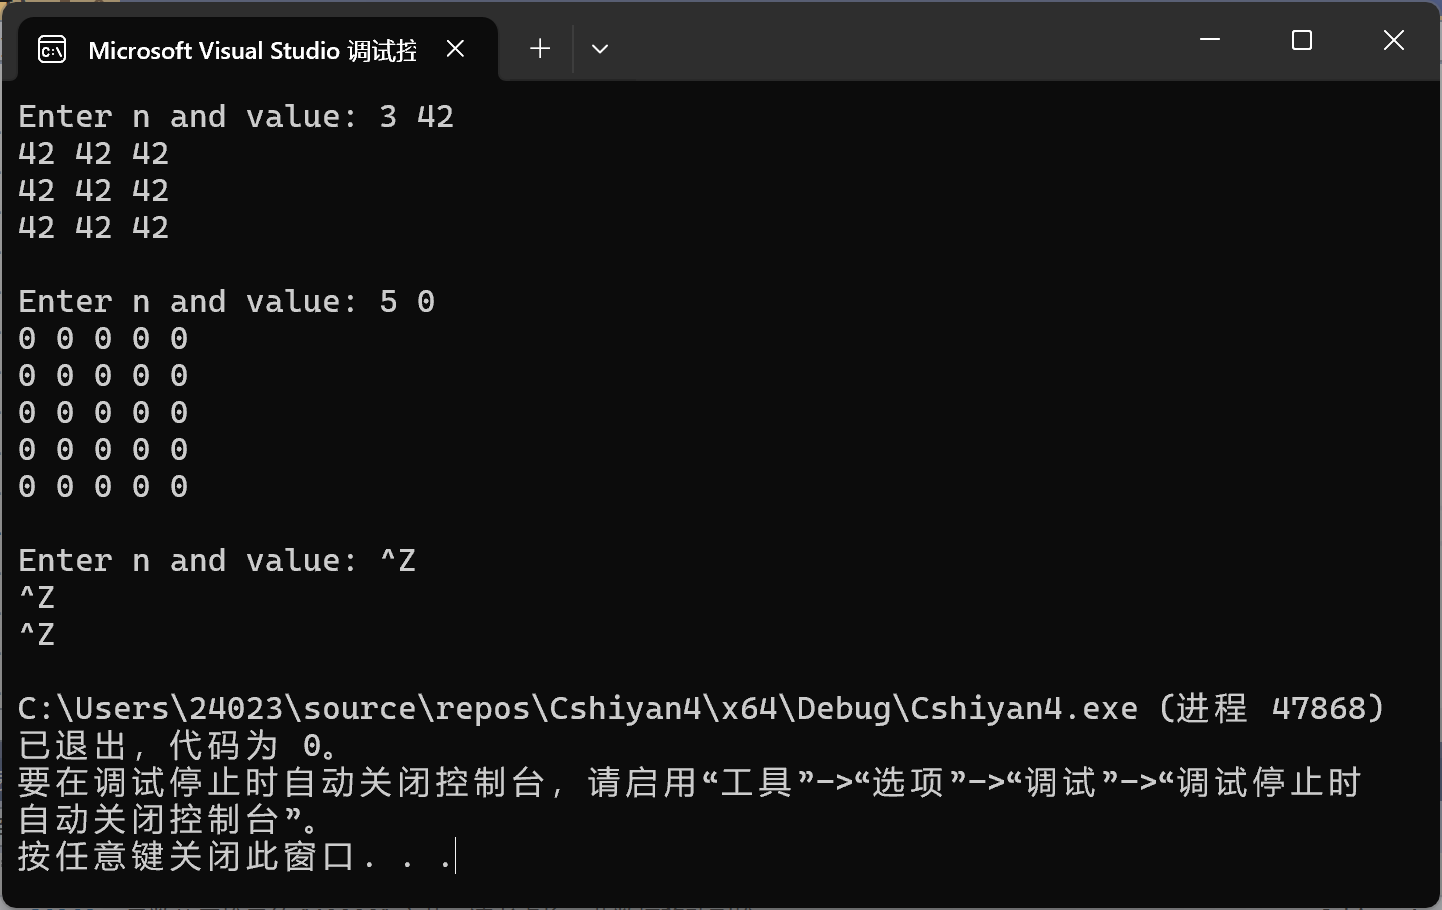Click the terminal icon in the tab

tap(52, 49)
